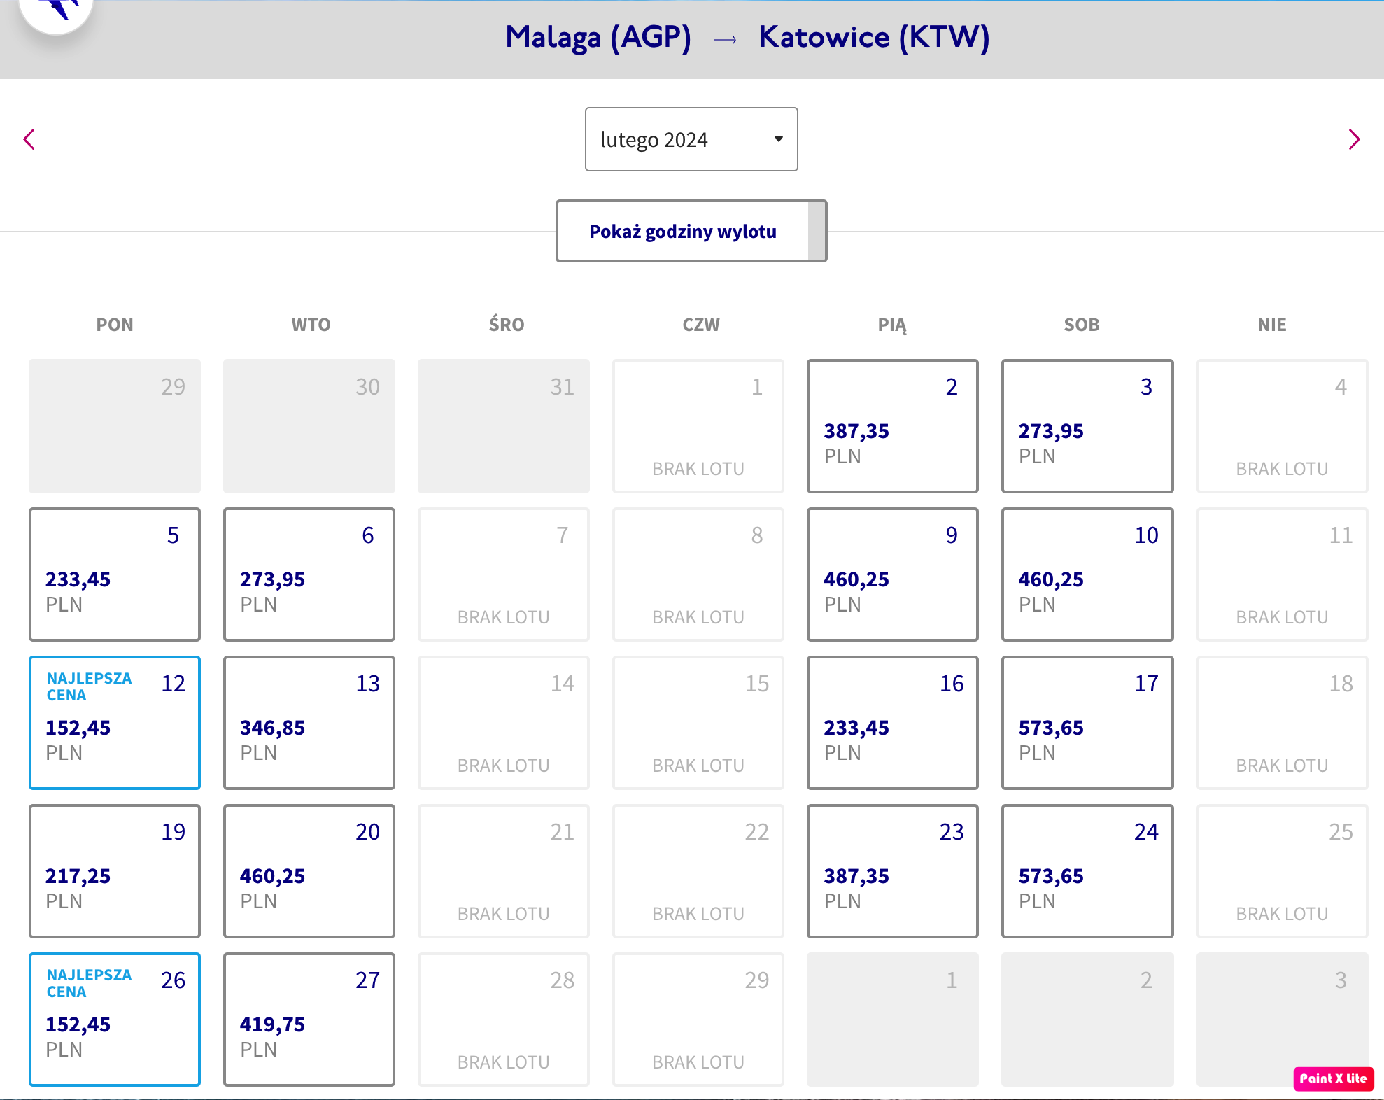
Task: Click the no-flight cell for February 28
Action: 504,1019
